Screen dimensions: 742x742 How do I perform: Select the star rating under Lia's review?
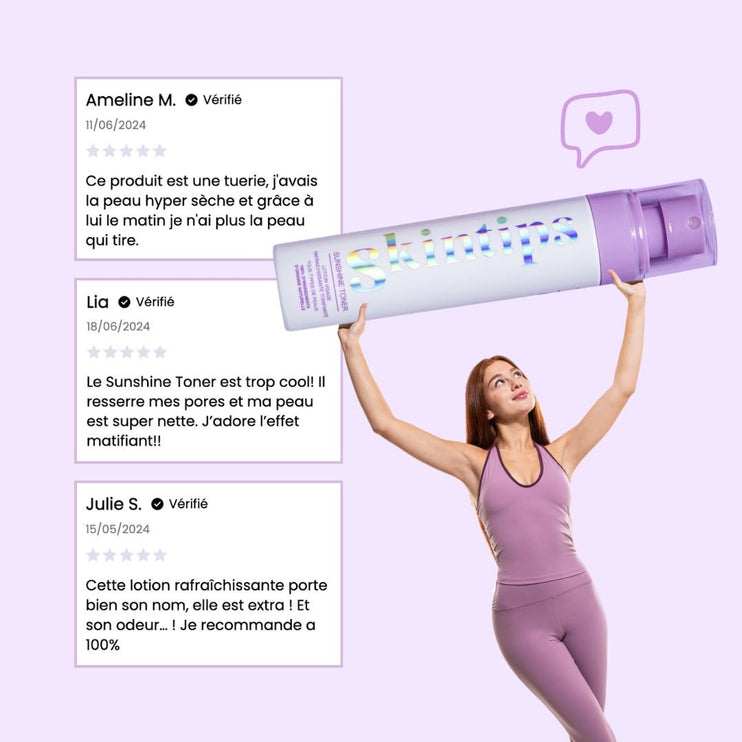[x=127, y=352]
